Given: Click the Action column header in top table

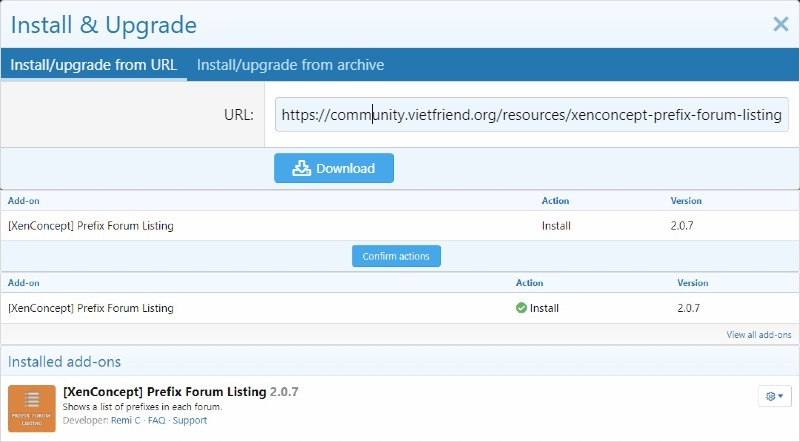Looking at the screenshot, I should 555,201.
